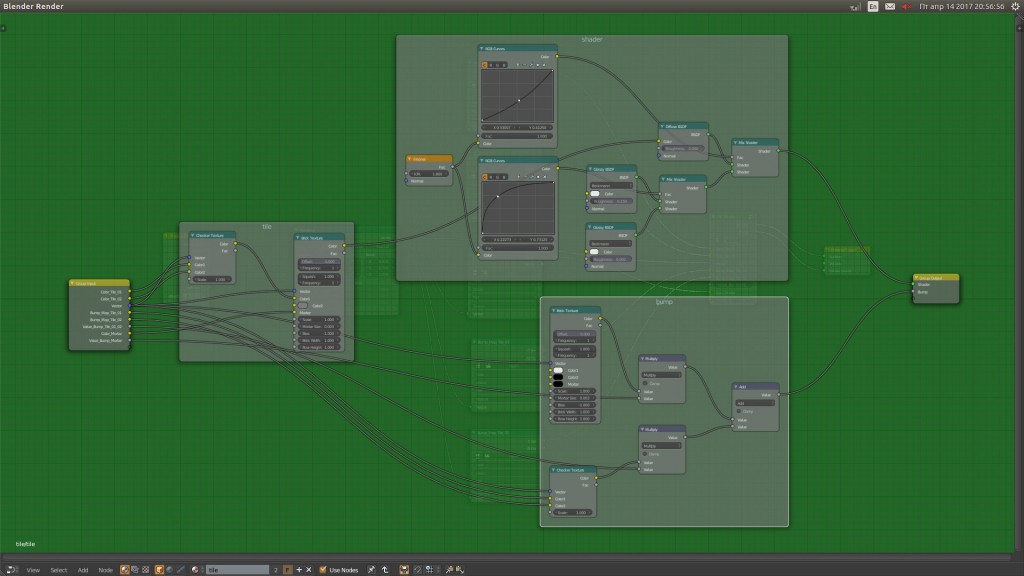This screenshot has height=576, width=1024.
Task: Select the Object material nodes icon
Action: 159,568
